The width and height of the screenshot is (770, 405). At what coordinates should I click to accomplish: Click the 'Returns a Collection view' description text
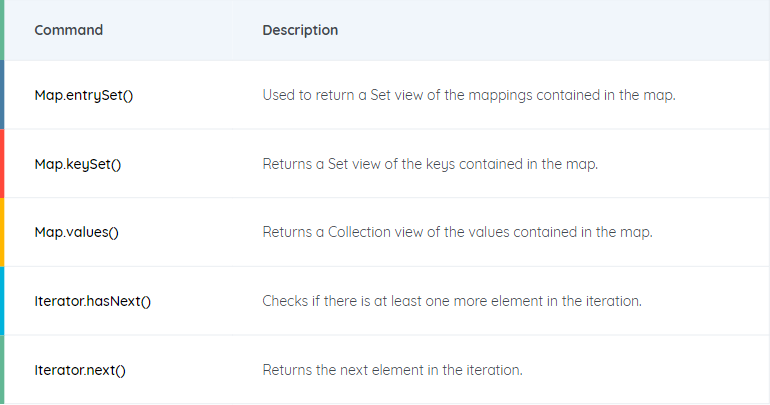point(458,232)
